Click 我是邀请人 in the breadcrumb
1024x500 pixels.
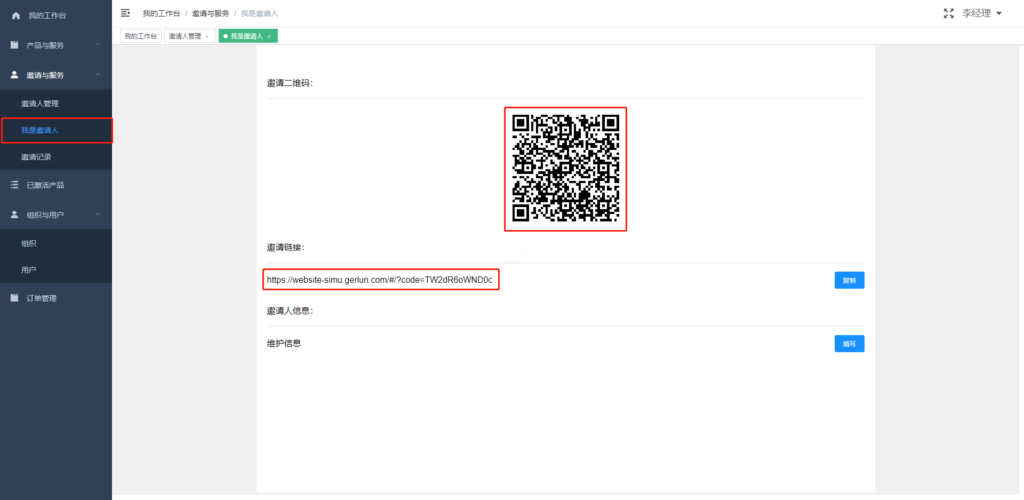[x=259, y=13]
